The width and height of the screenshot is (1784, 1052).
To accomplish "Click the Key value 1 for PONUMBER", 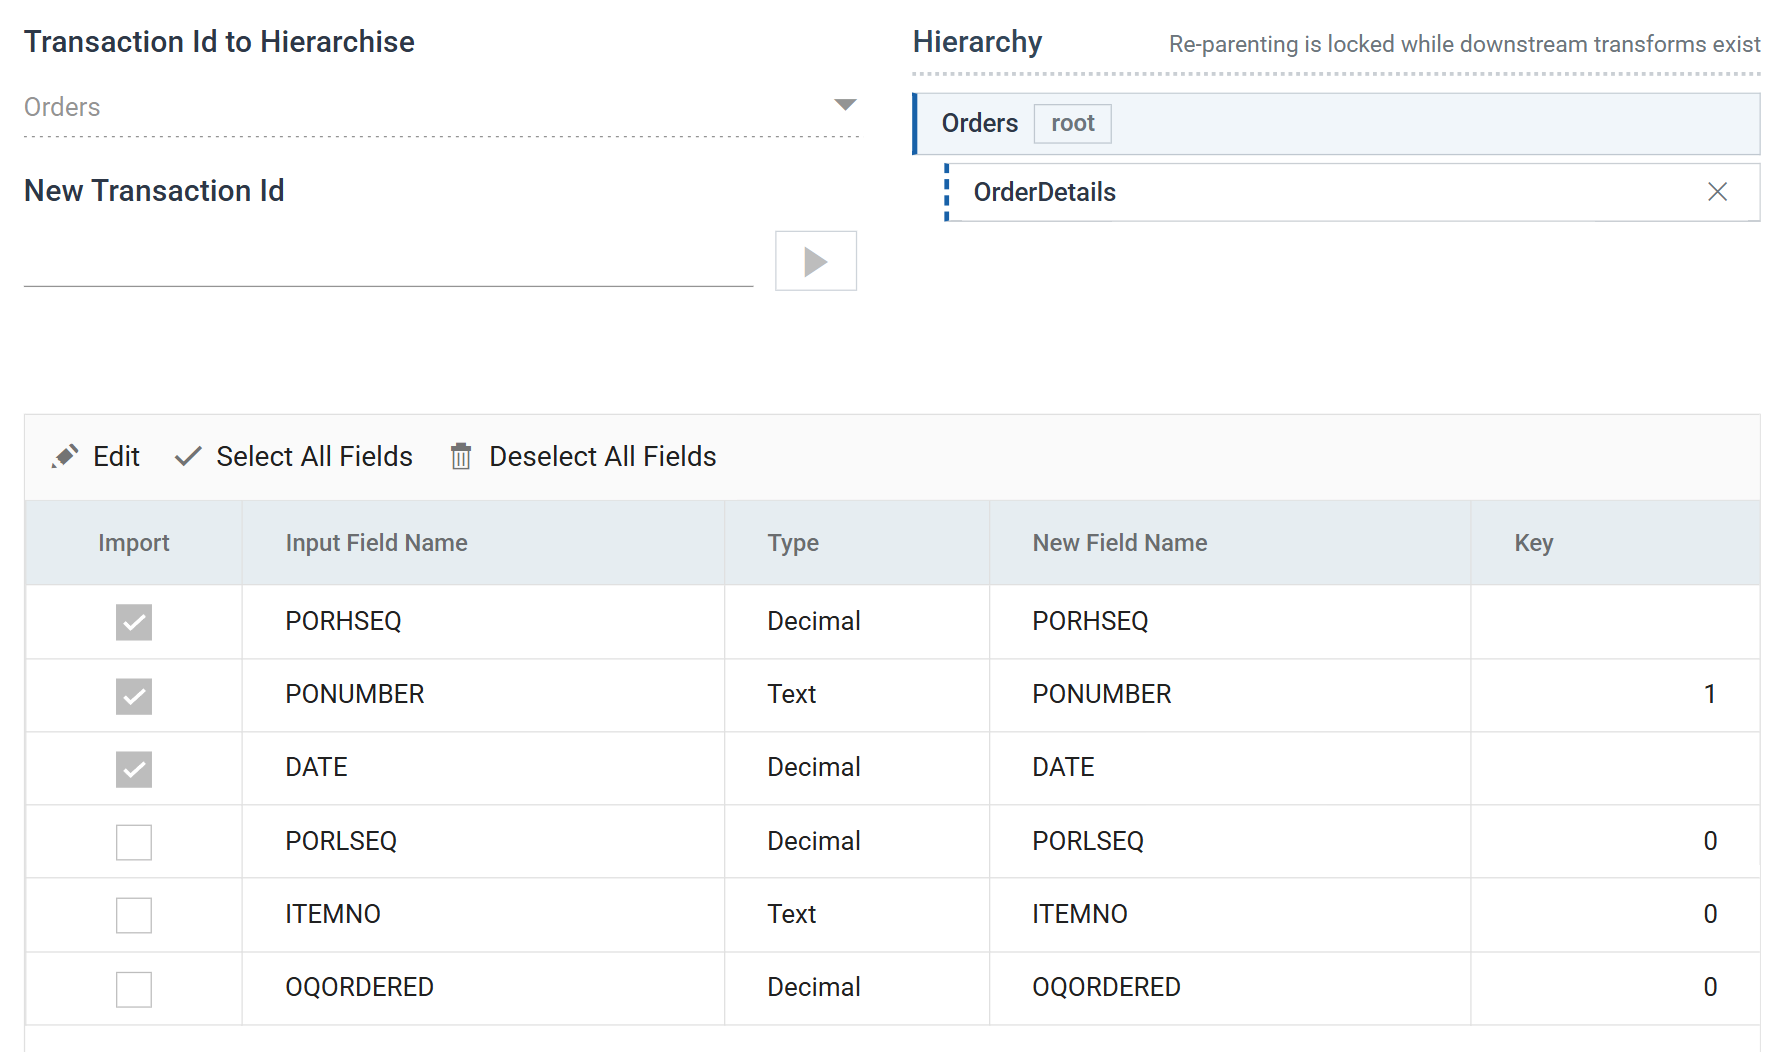I will (1710, 694).
